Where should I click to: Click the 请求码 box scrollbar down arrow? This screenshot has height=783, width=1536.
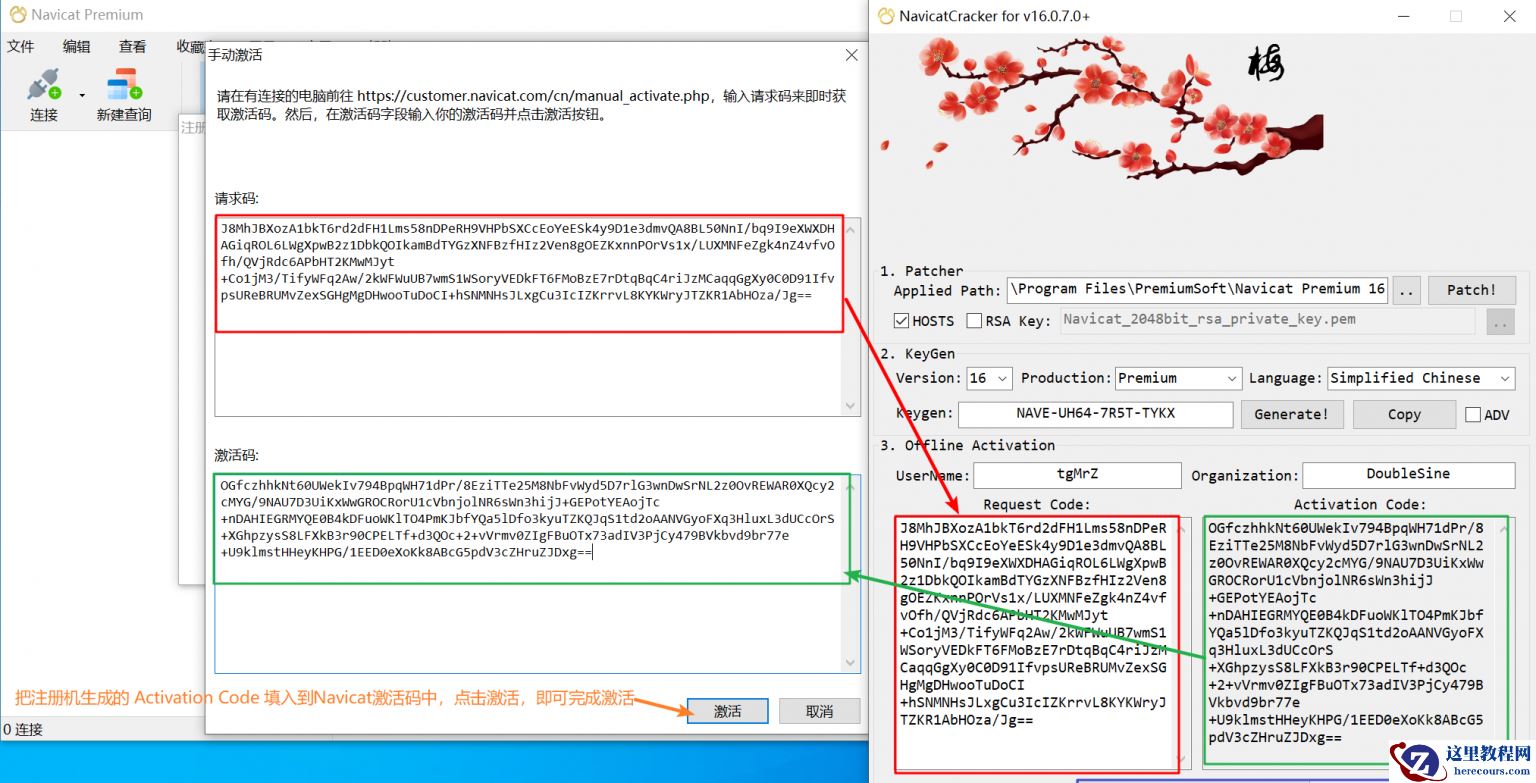(852, 406)
